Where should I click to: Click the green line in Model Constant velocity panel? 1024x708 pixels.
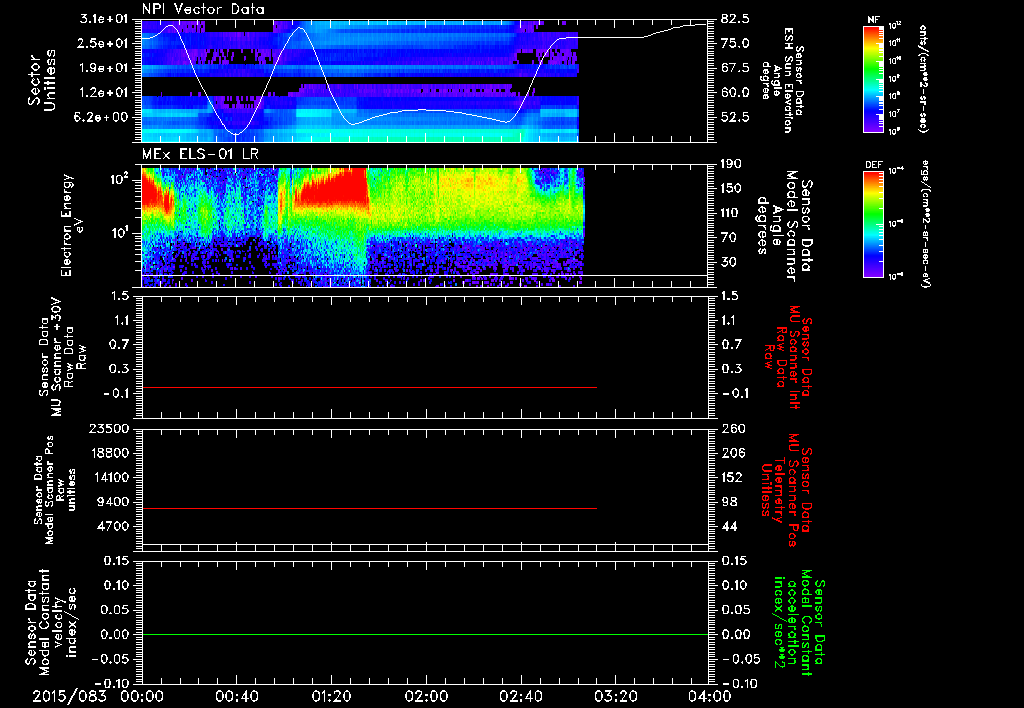pos(424,634)
